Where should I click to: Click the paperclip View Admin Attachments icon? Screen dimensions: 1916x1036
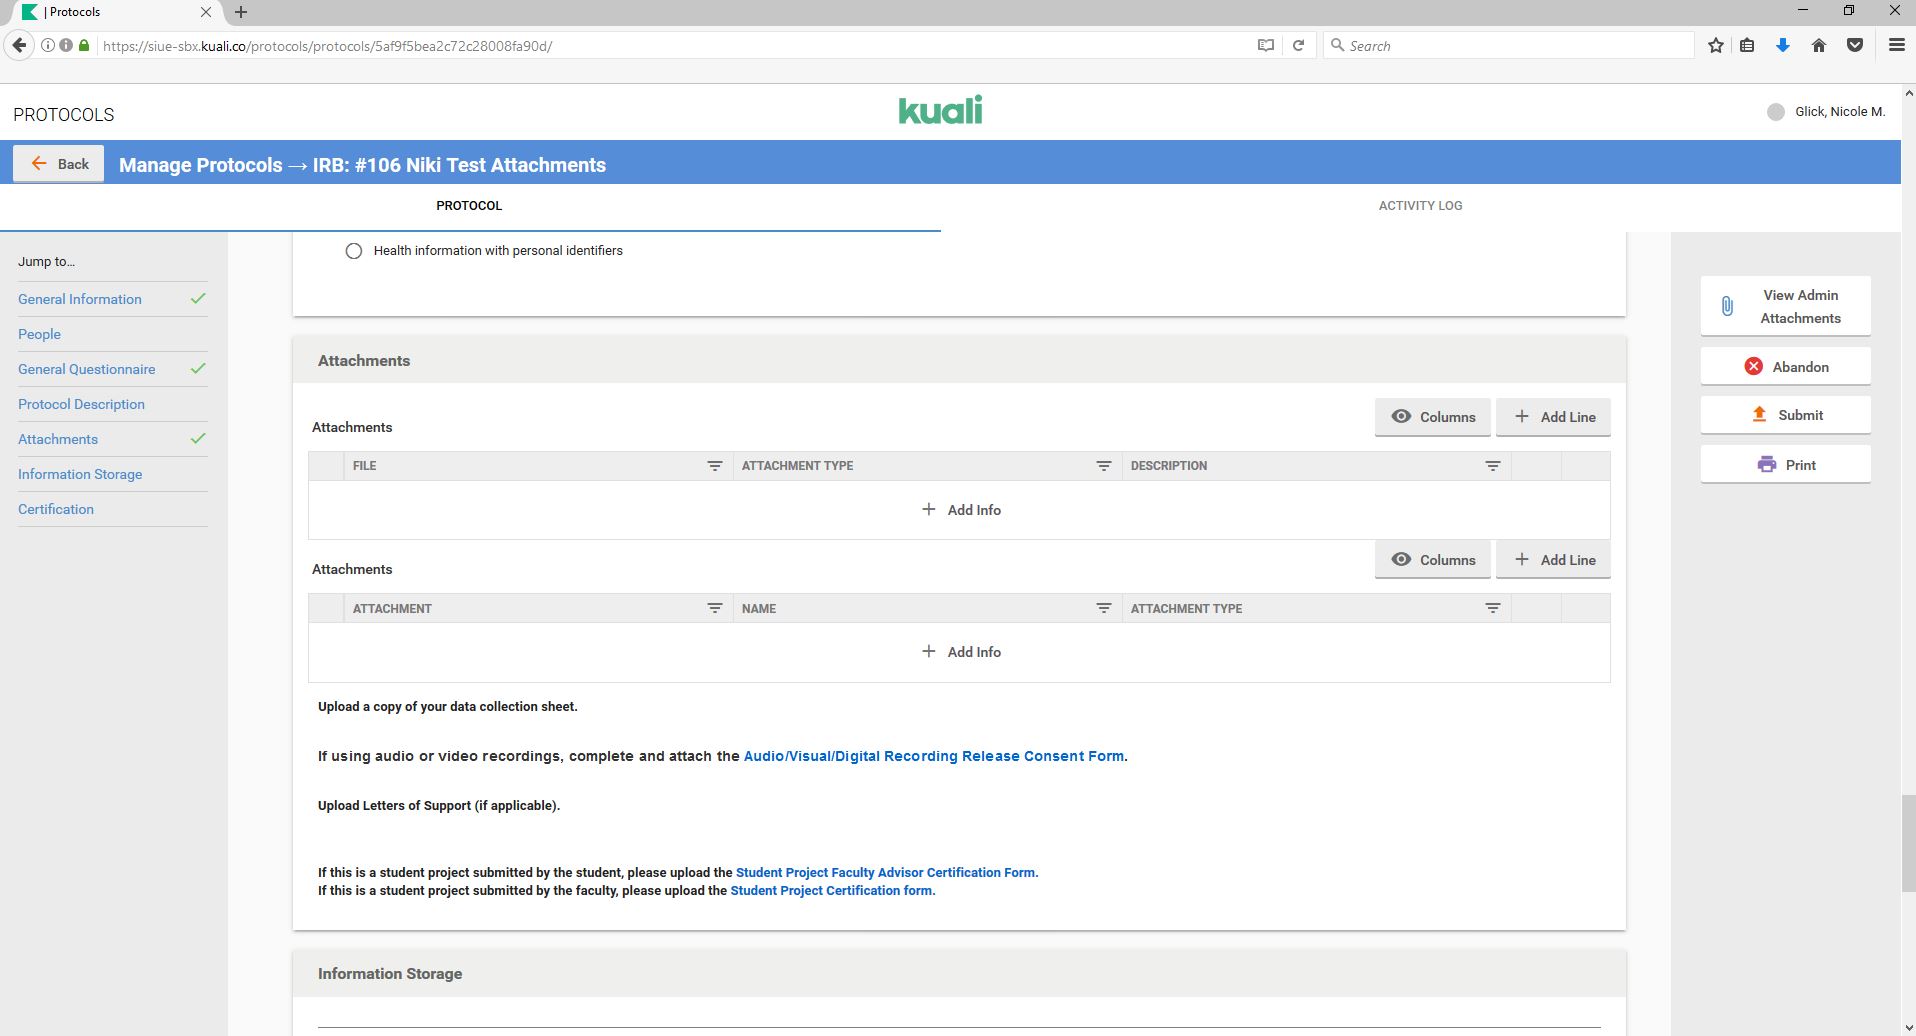tap(1727, 306)
